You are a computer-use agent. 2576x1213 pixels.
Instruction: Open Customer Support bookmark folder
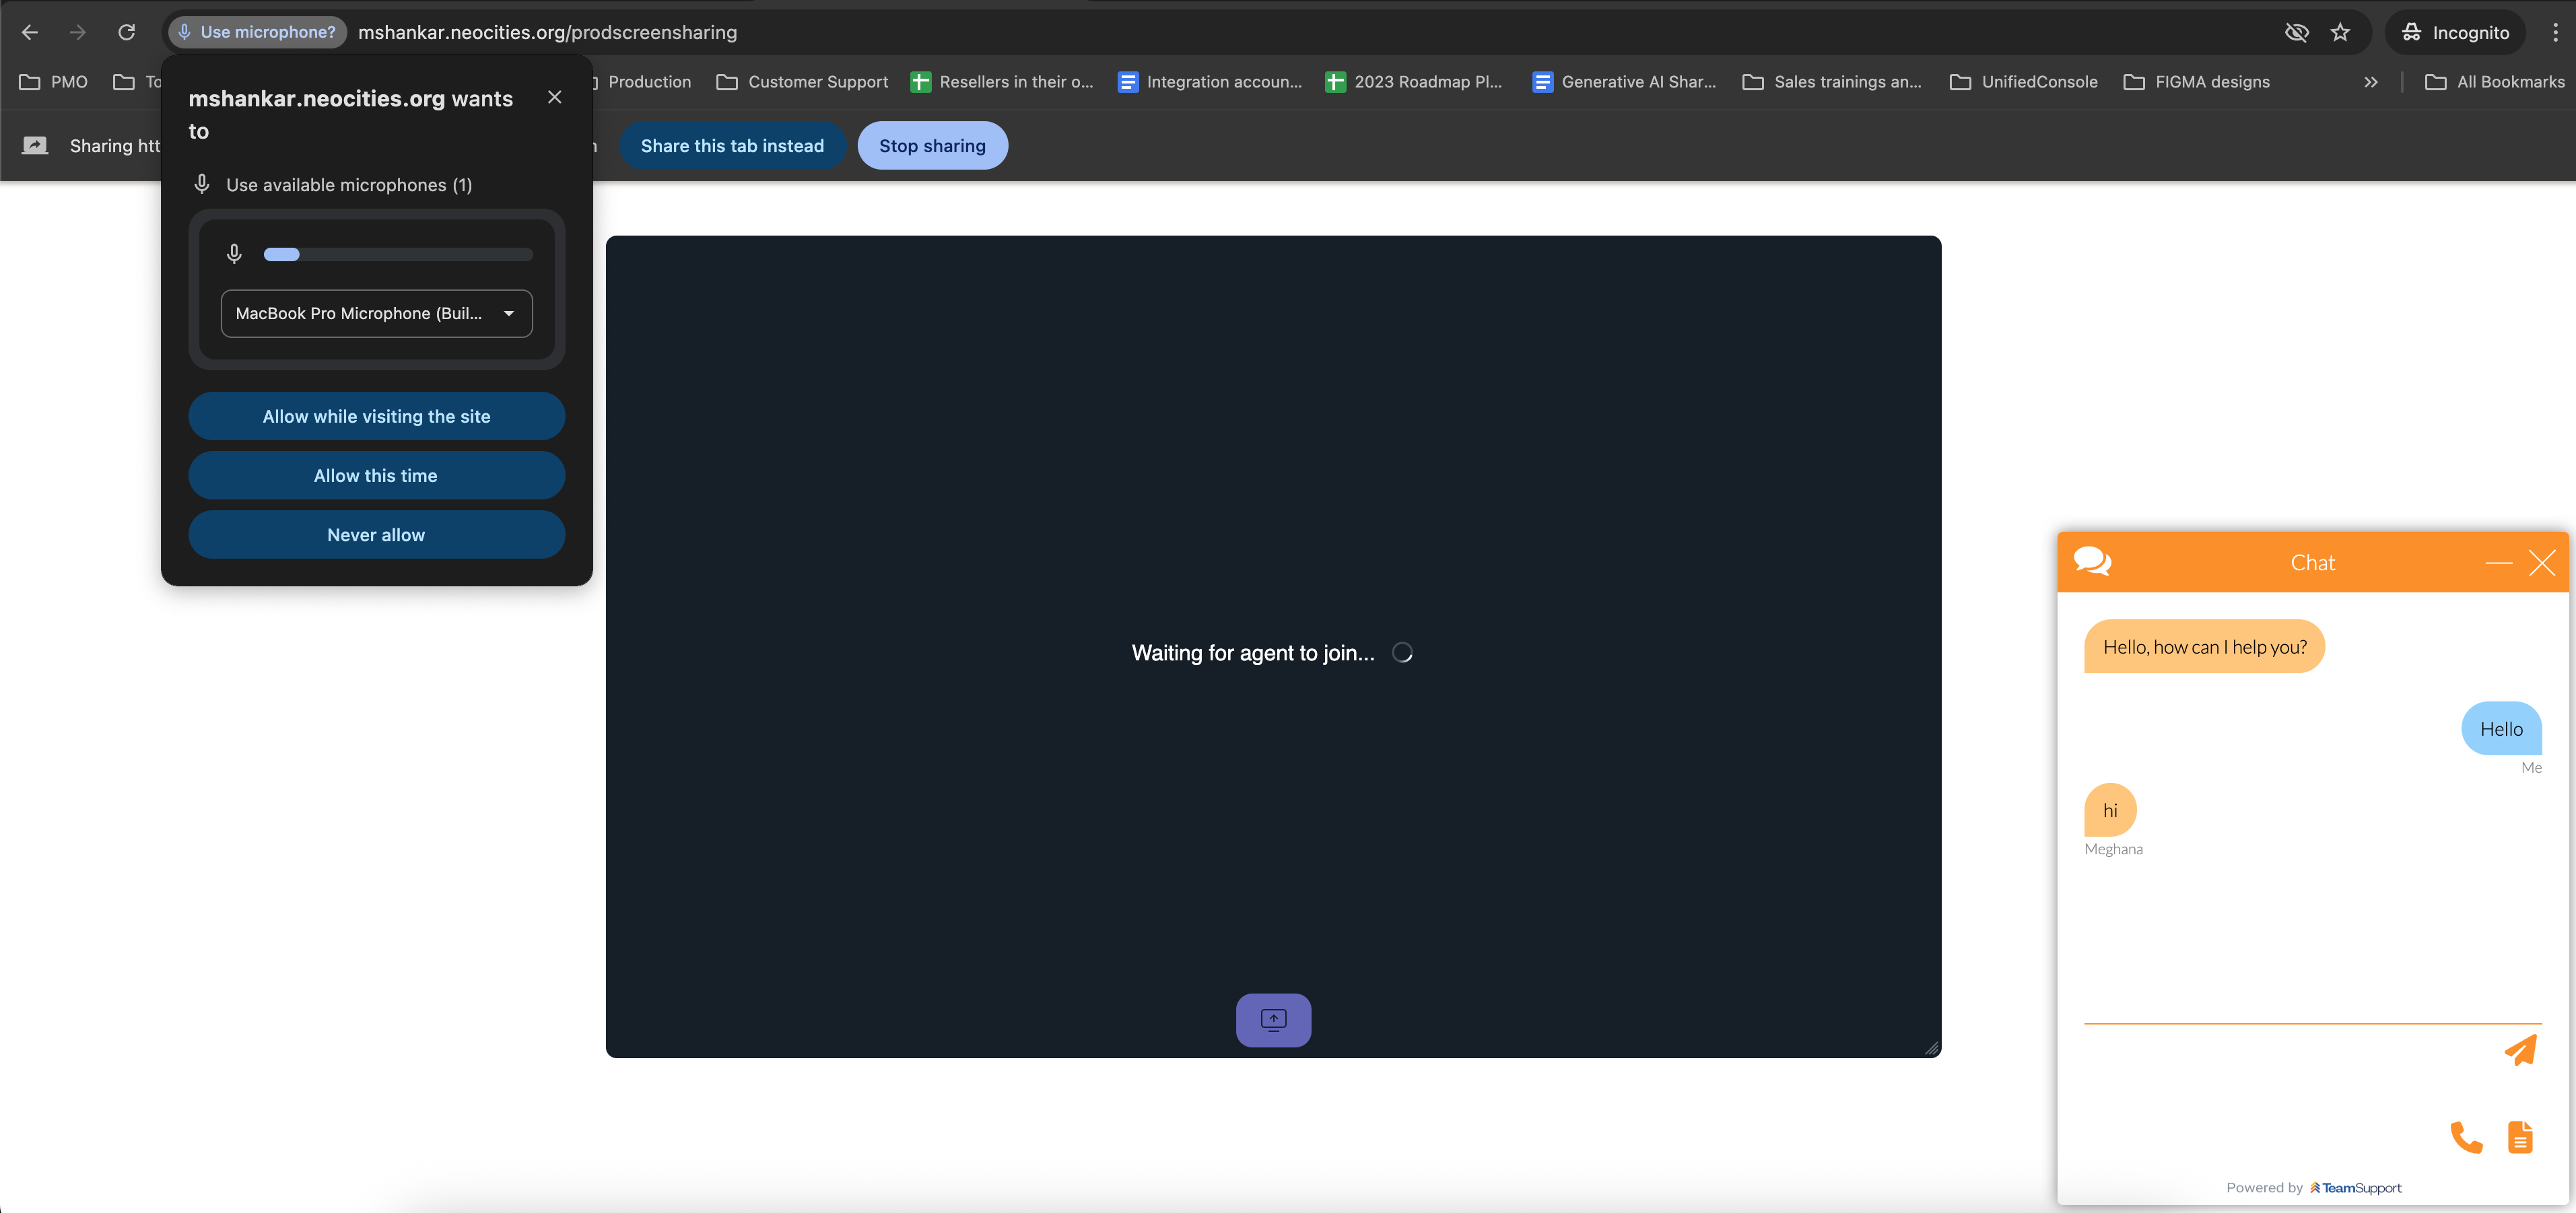(x=802, y=82)
